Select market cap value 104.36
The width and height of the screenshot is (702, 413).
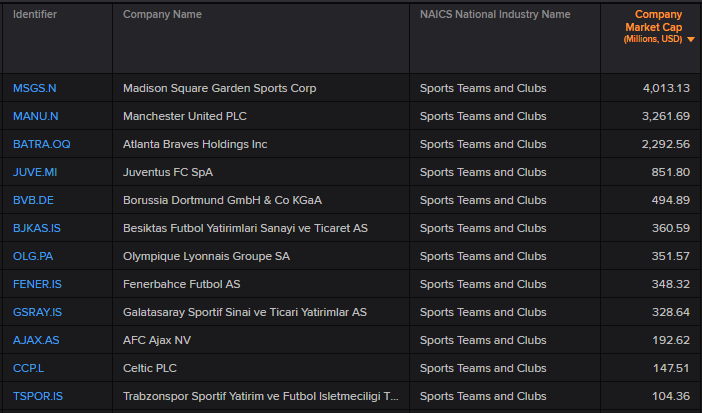pyautogui.click(x=671, y=396)
